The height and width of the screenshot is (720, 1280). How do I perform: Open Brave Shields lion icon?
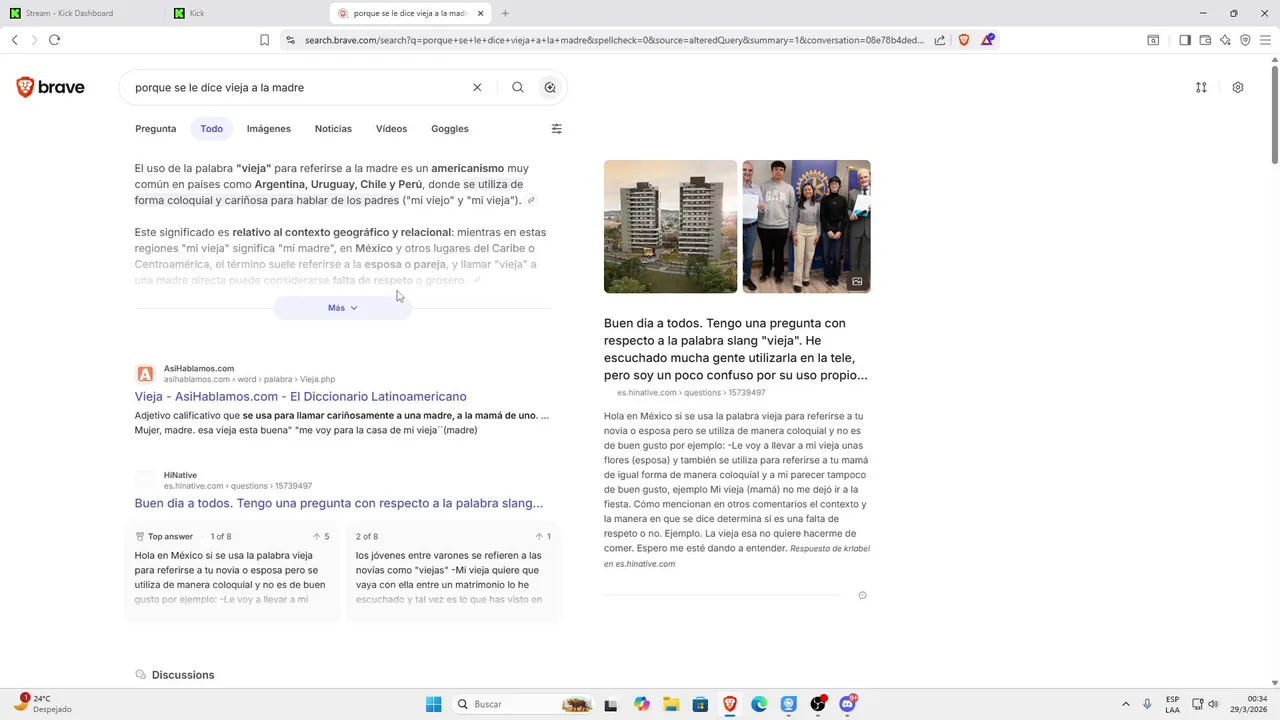click(x=964, y=40)
